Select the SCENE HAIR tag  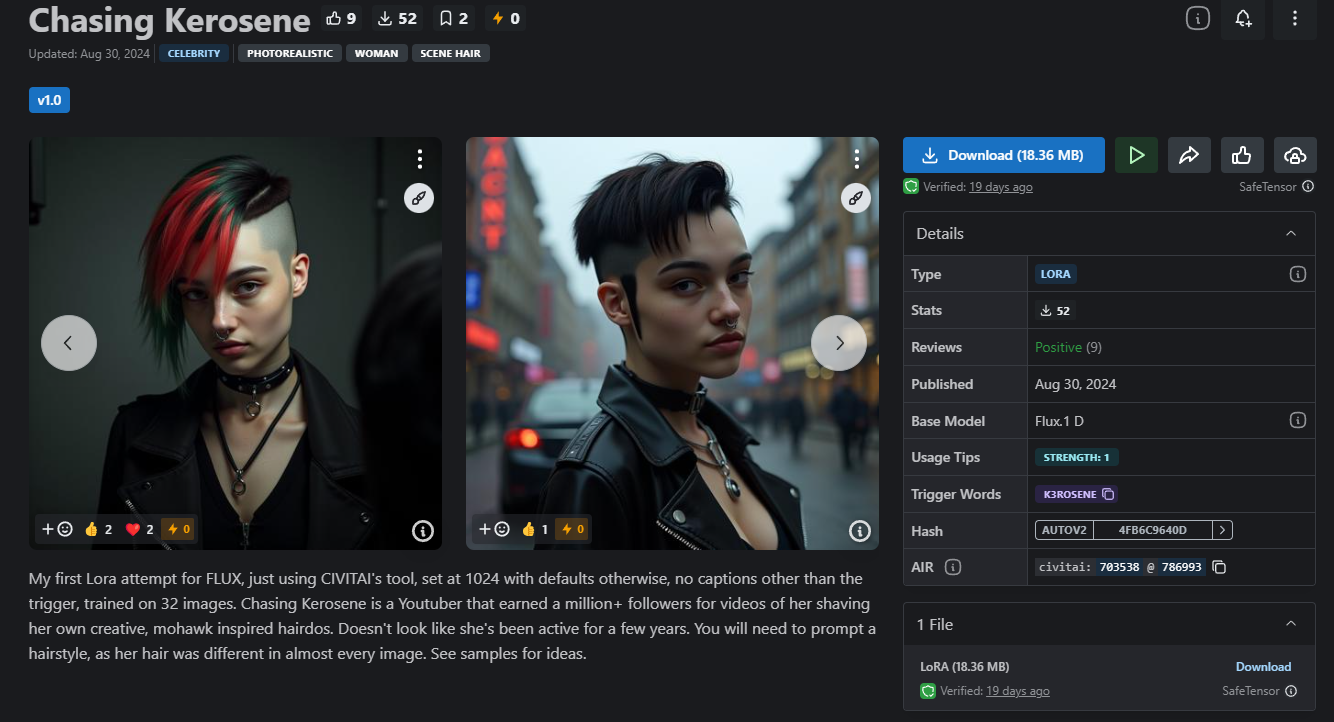pyautogui.click(x=451, y=53)
